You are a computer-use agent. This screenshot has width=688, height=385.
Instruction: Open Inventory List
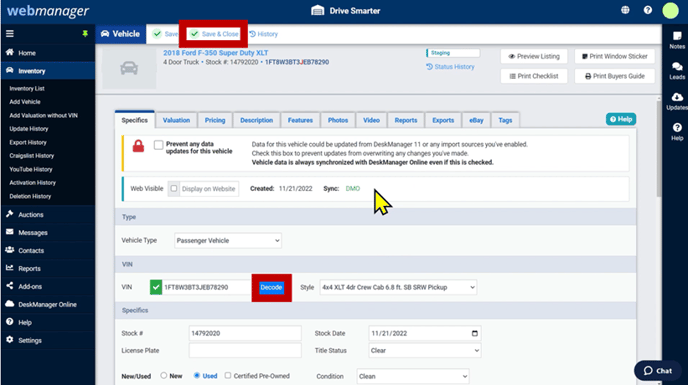[x=27, y=88]
